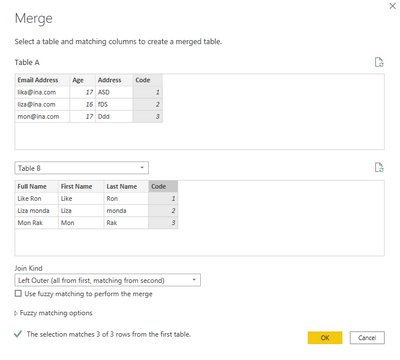This screenshot has width=400, height=360.
Task: Select the Code column header in Table B
Action: pyautogui.click(x=163, y=186)
